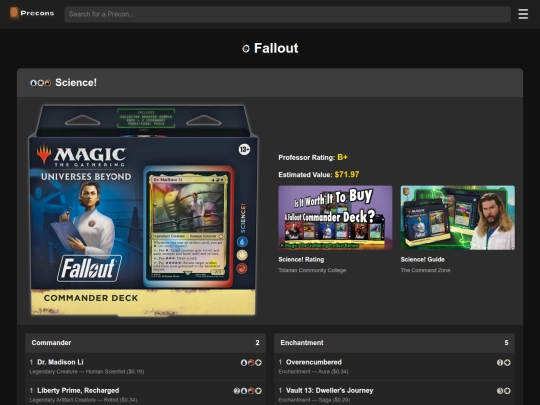The image size is (540, 405).
Task: Click the Estimated Value $71.97
Action: pyautogui.click(x=347, y=175)
